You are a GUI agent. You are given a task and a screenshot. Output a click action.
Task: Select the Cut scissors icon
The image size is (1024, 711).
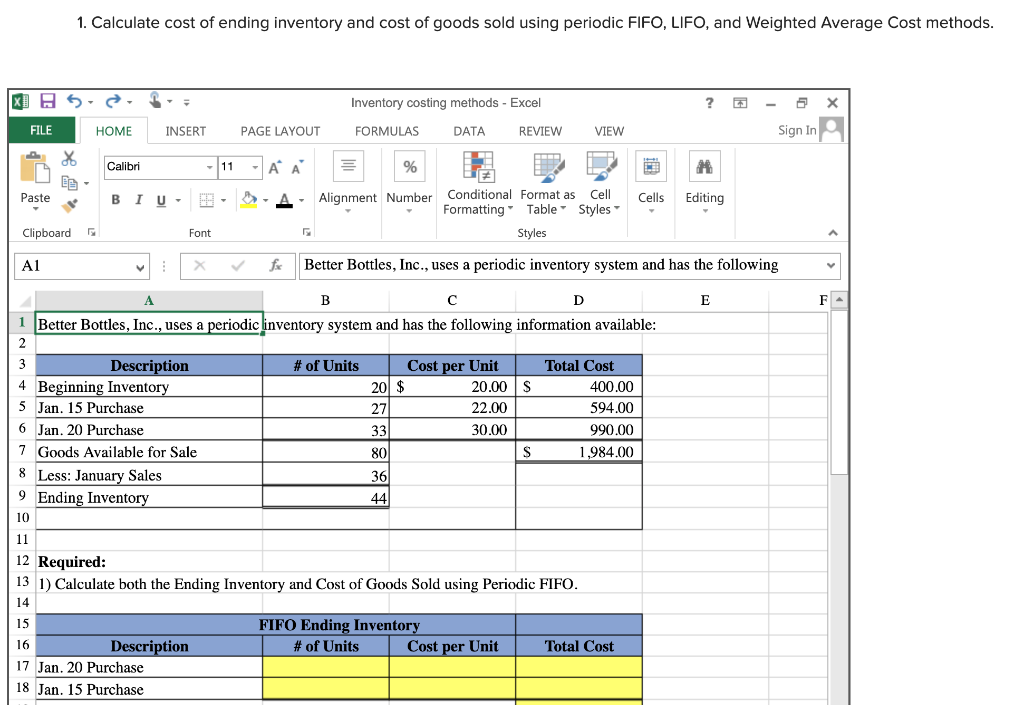click(69, 159)
